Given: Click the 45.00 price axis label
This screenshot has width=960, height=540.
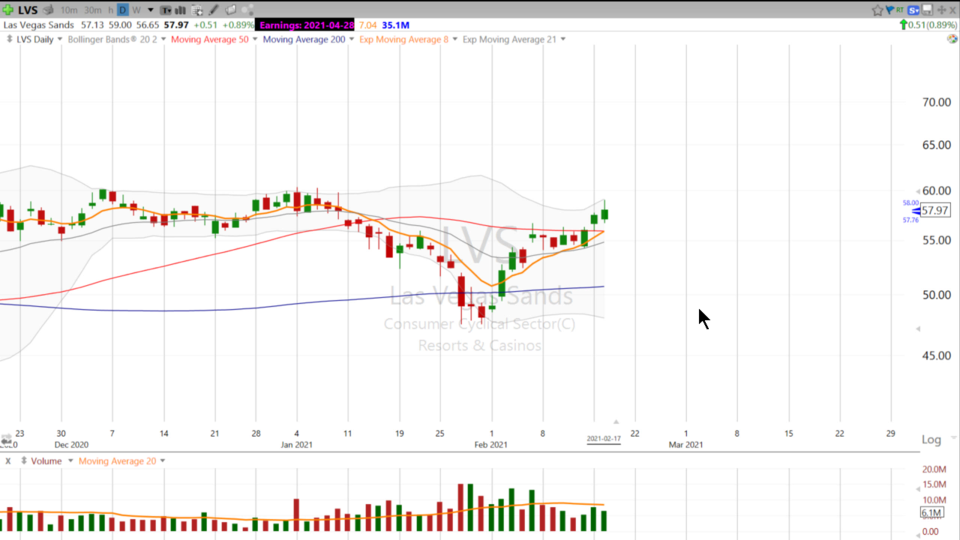Looking at the screenshot, I should click(x=937, y=356).
